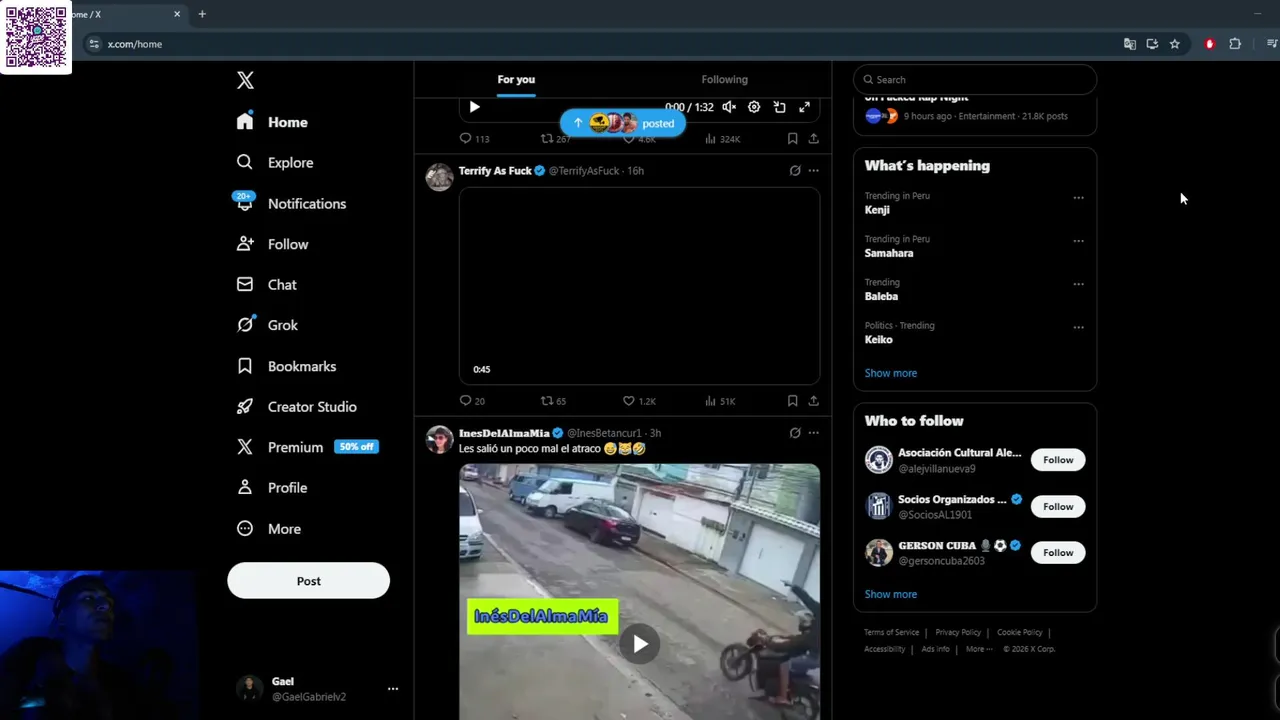Open the Ads info footer link
The width and height of the screenshot is (1280, 720).
point(935,649)
